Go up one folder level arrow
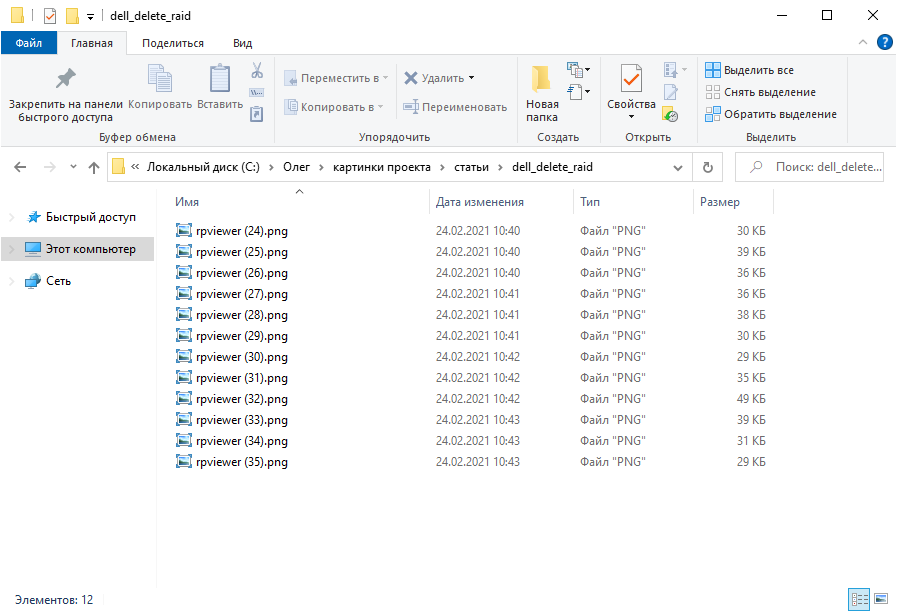The image size is (897, 612). point(94,167)
